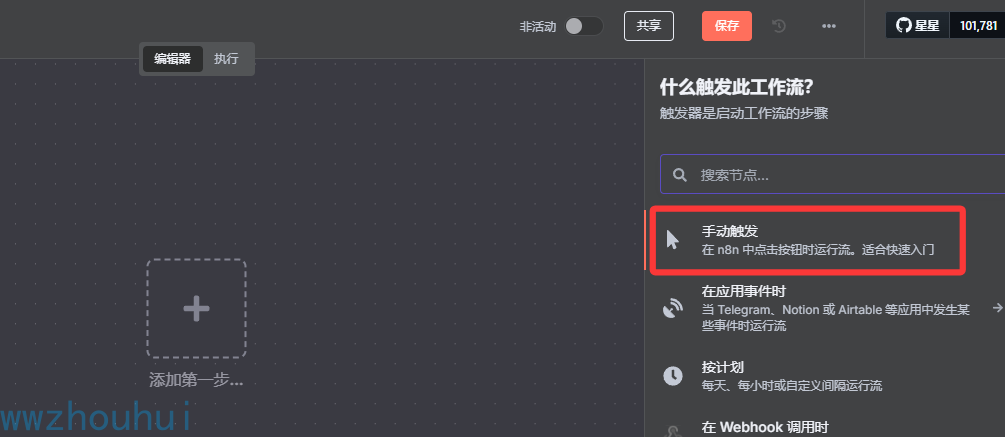
Task: Focus the 搜索节点 search field
Action: click(833, 174)
